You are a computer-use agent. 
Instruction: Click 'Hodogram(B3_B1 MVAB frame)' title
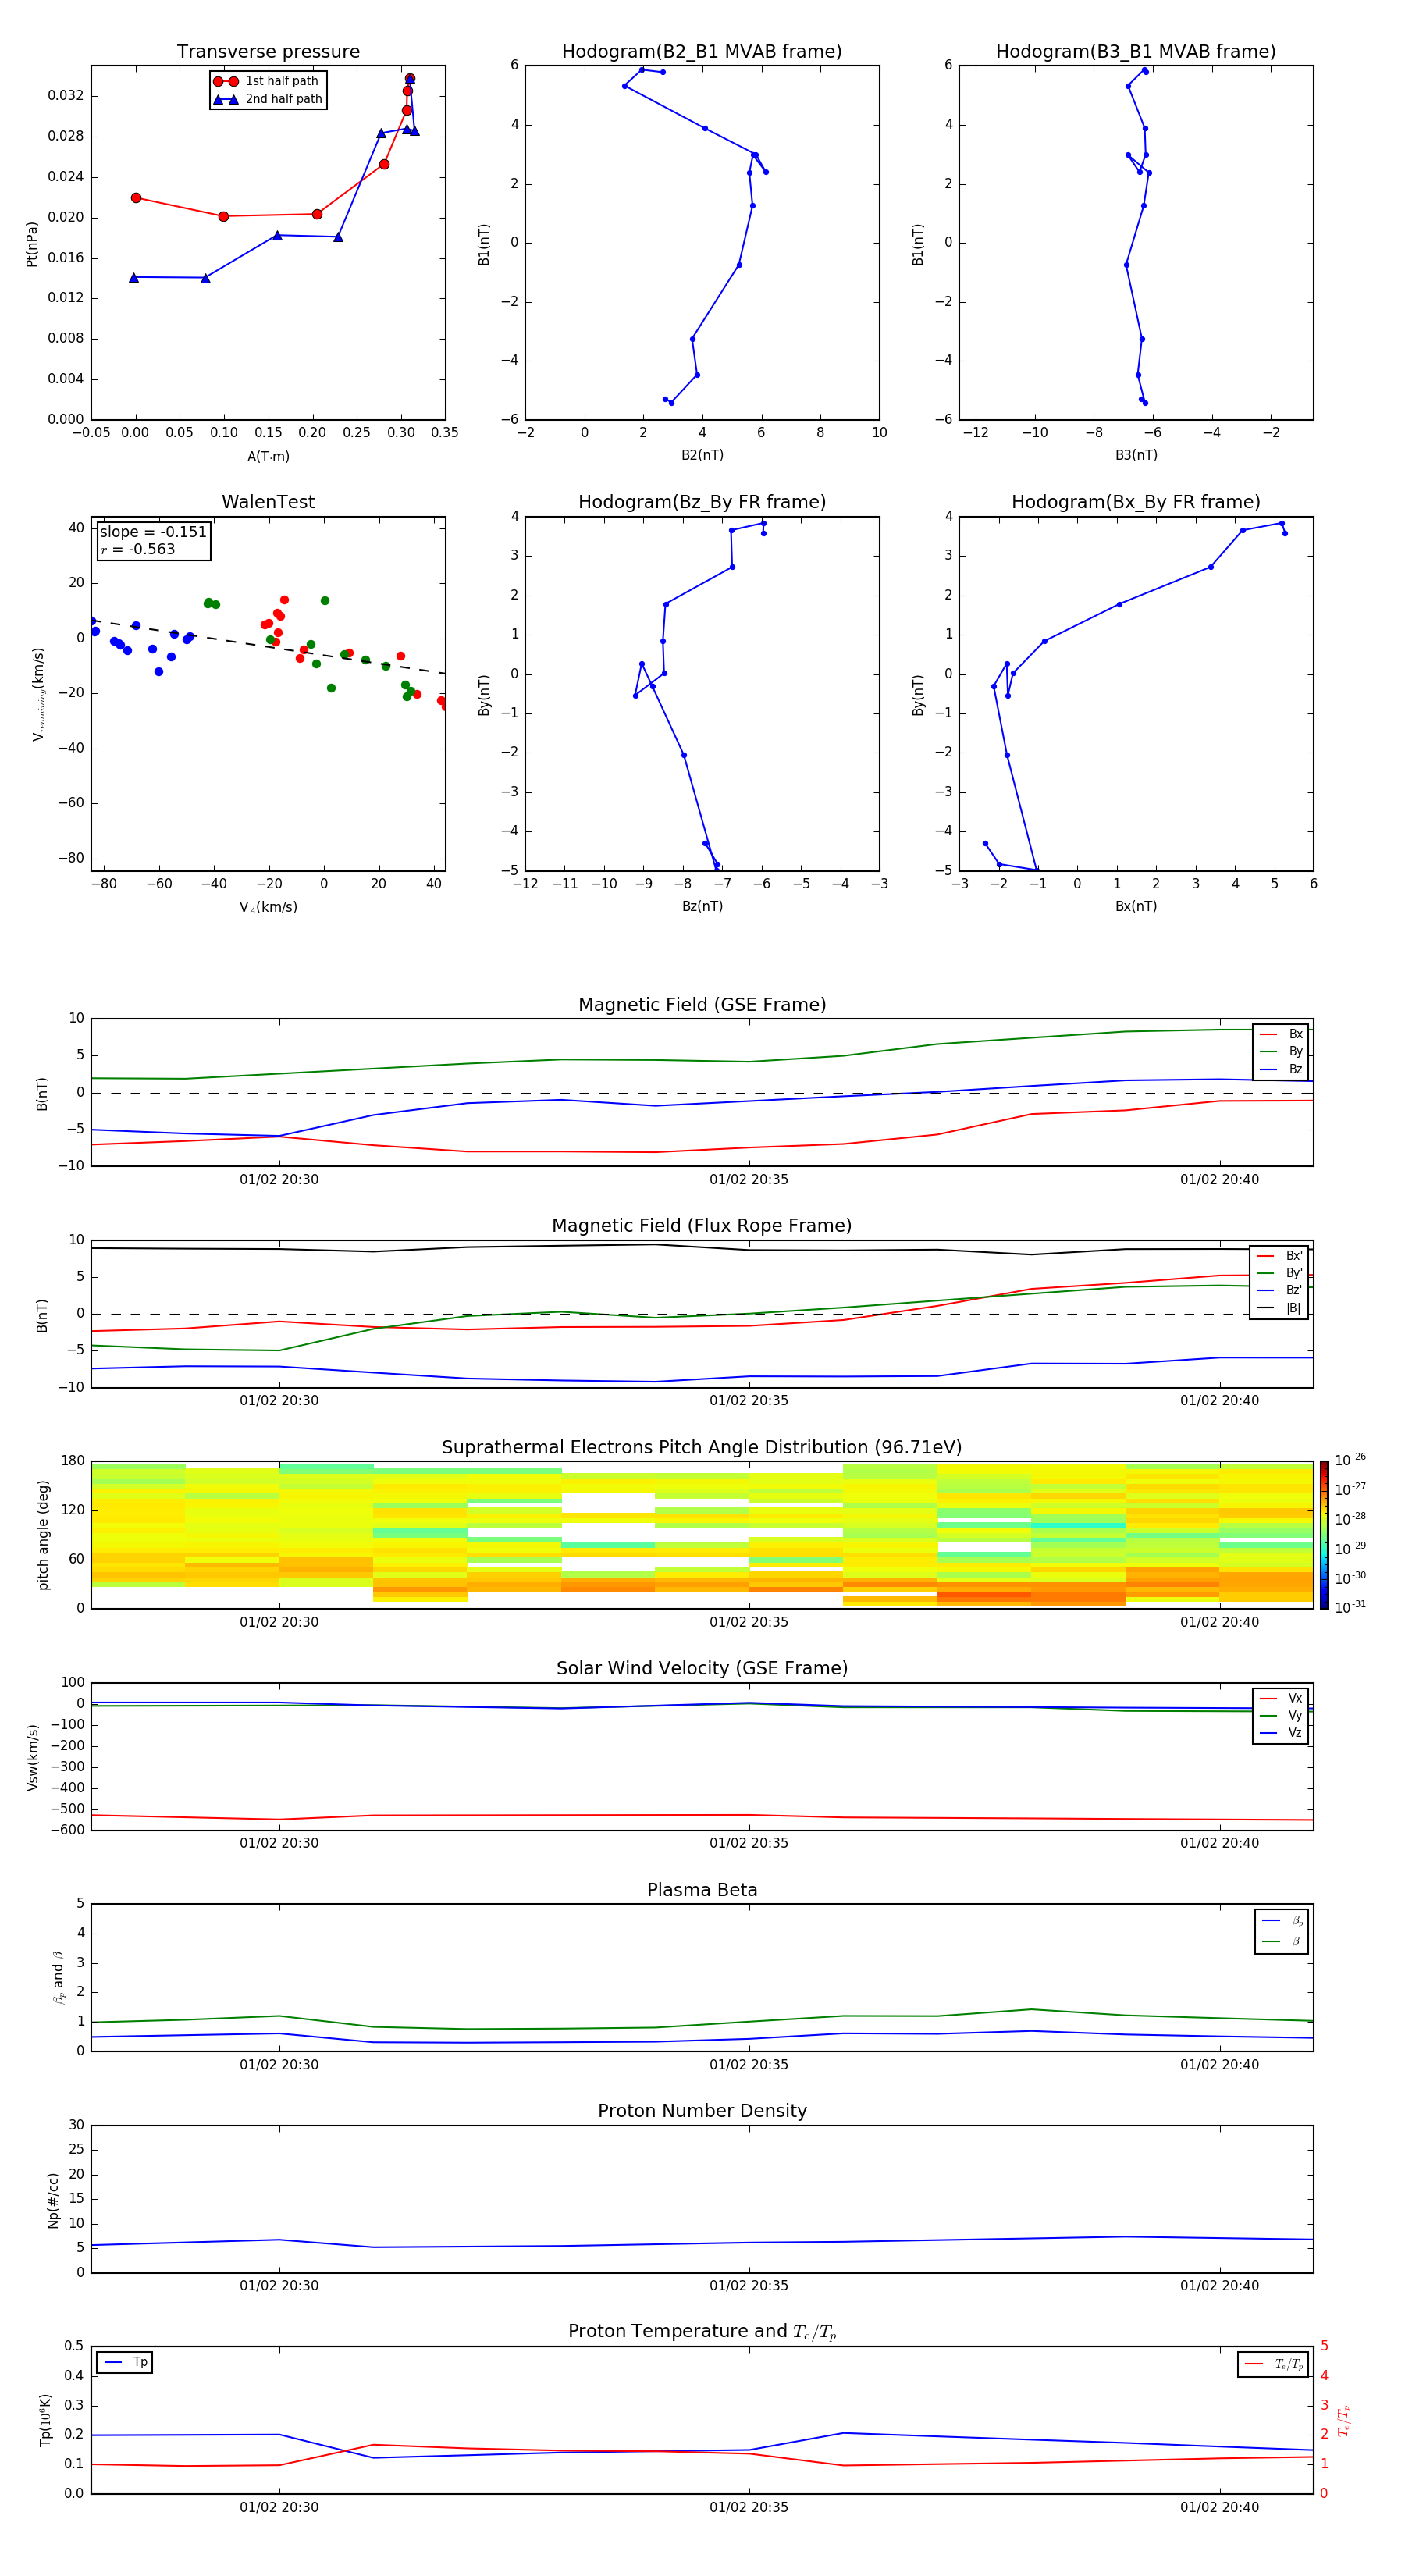click(x=1136, y=51)
